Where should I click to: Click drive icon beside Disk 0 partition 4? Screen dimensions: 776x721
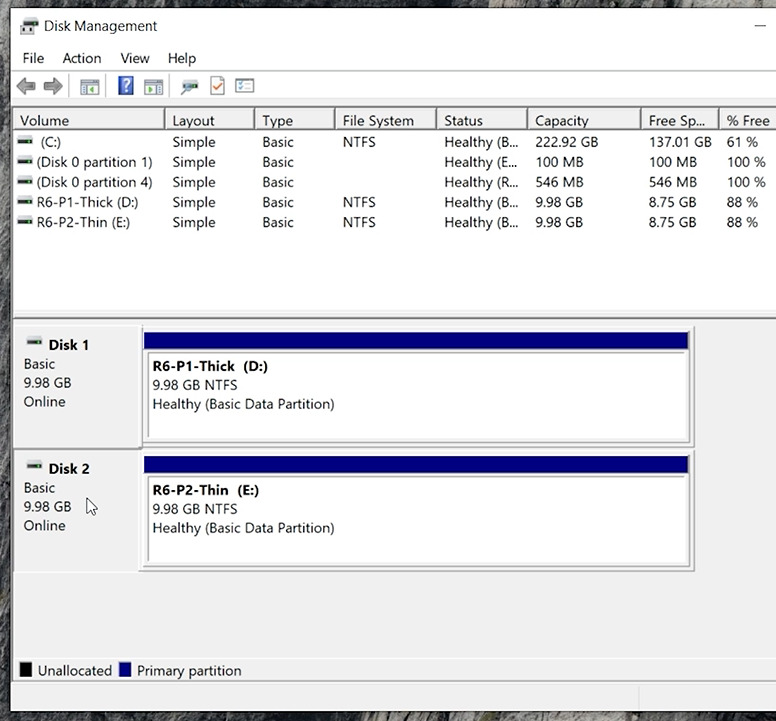[x=25, y=181]
